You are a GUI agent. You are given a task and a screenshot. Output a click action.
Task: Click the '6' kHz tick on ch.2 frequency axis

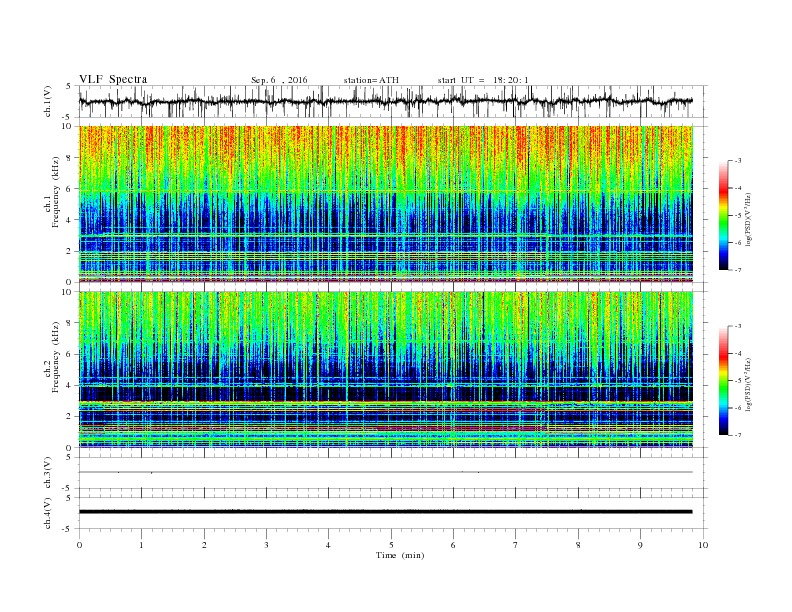[69, 354]
